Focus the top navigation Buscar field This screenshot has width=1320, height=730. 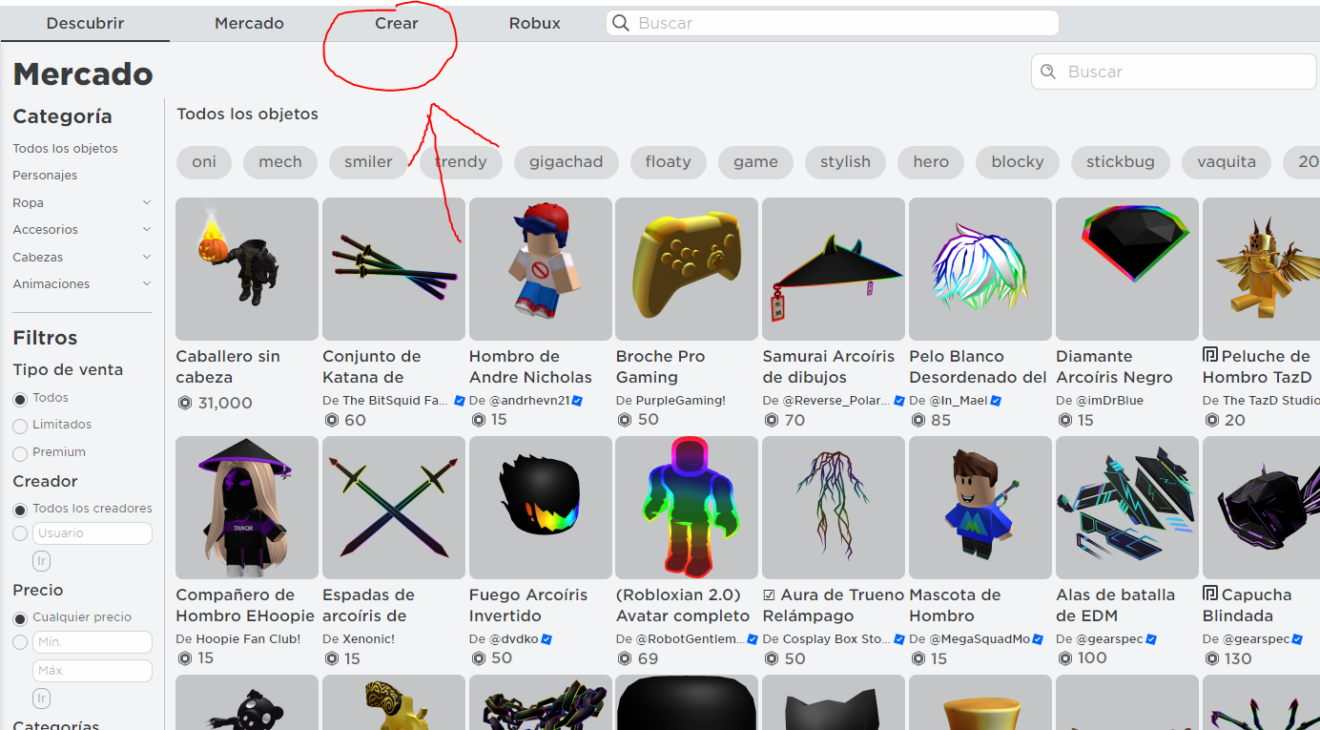pos(832,23)
